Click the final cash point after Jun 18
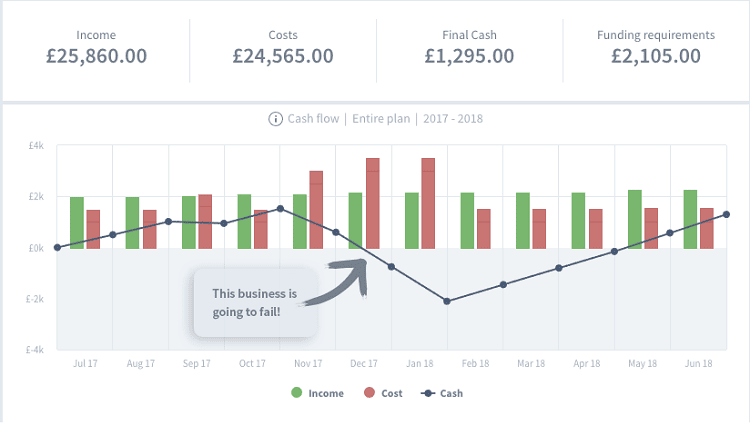This screenshot has height=445, width=750. coord(727,214)
